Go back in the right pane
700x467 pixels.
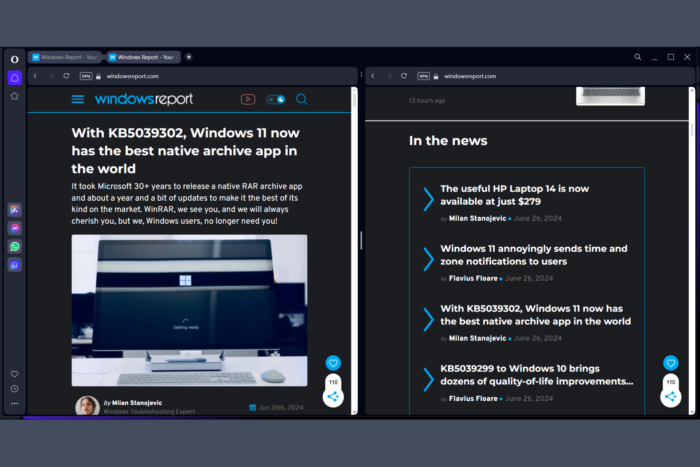[373, 76]
